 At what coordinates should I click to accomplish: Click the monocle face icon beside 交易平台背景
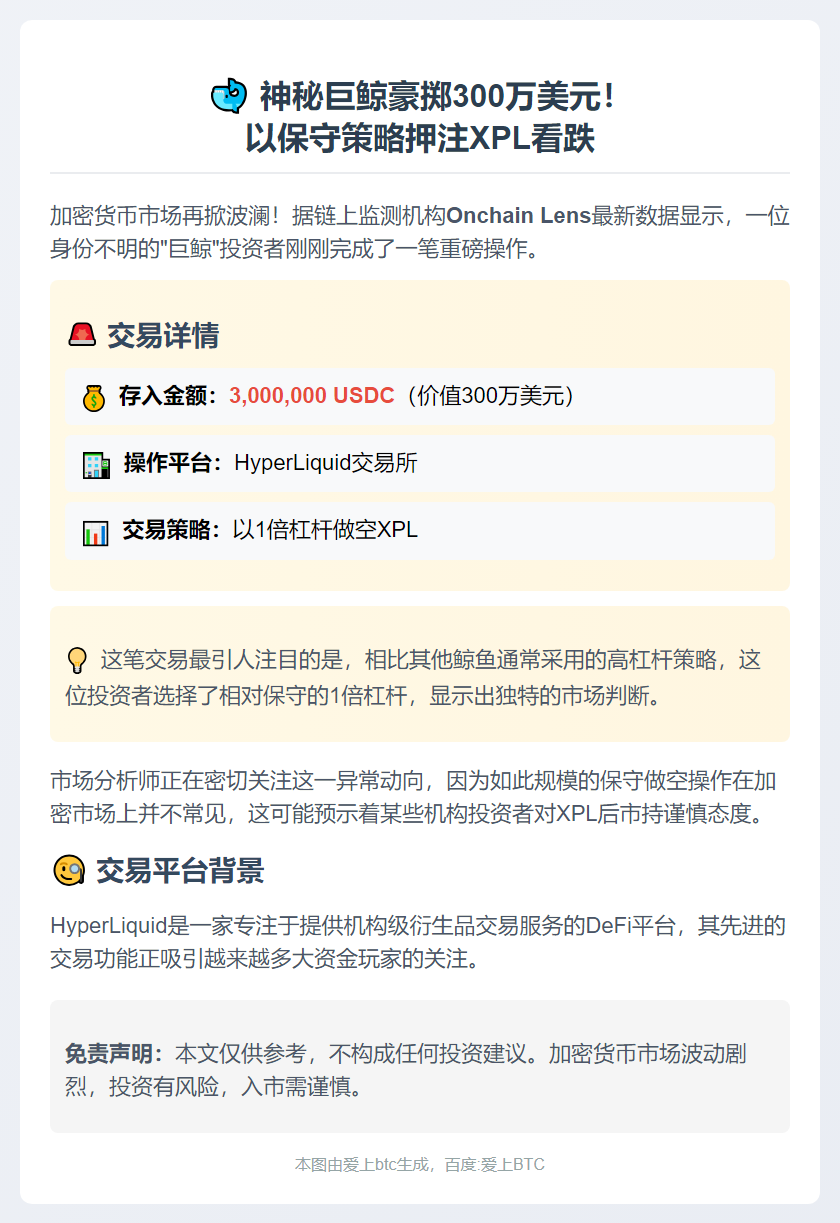tap(68, 870)
